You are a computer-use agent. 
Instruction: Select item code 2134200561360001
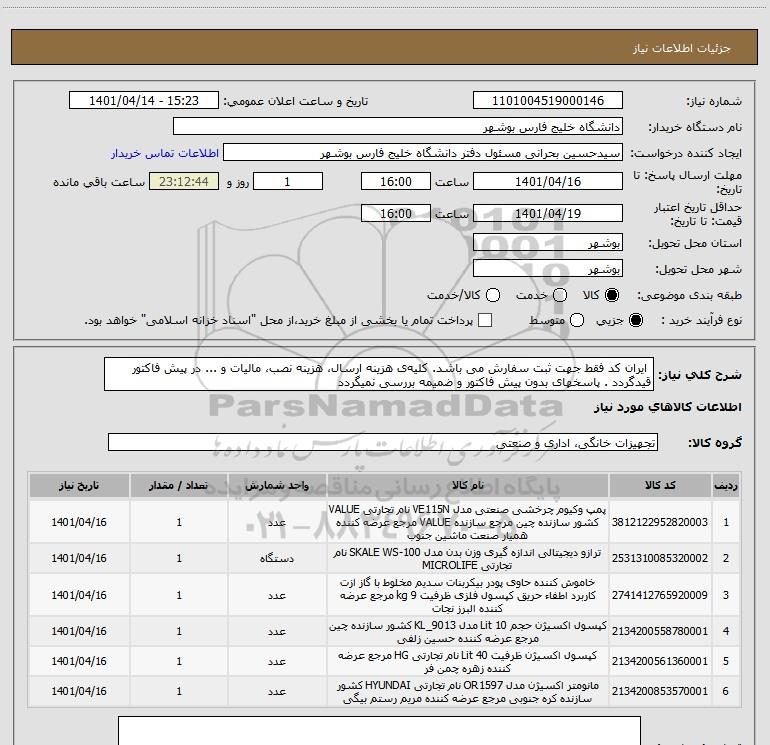pos(660,661)
